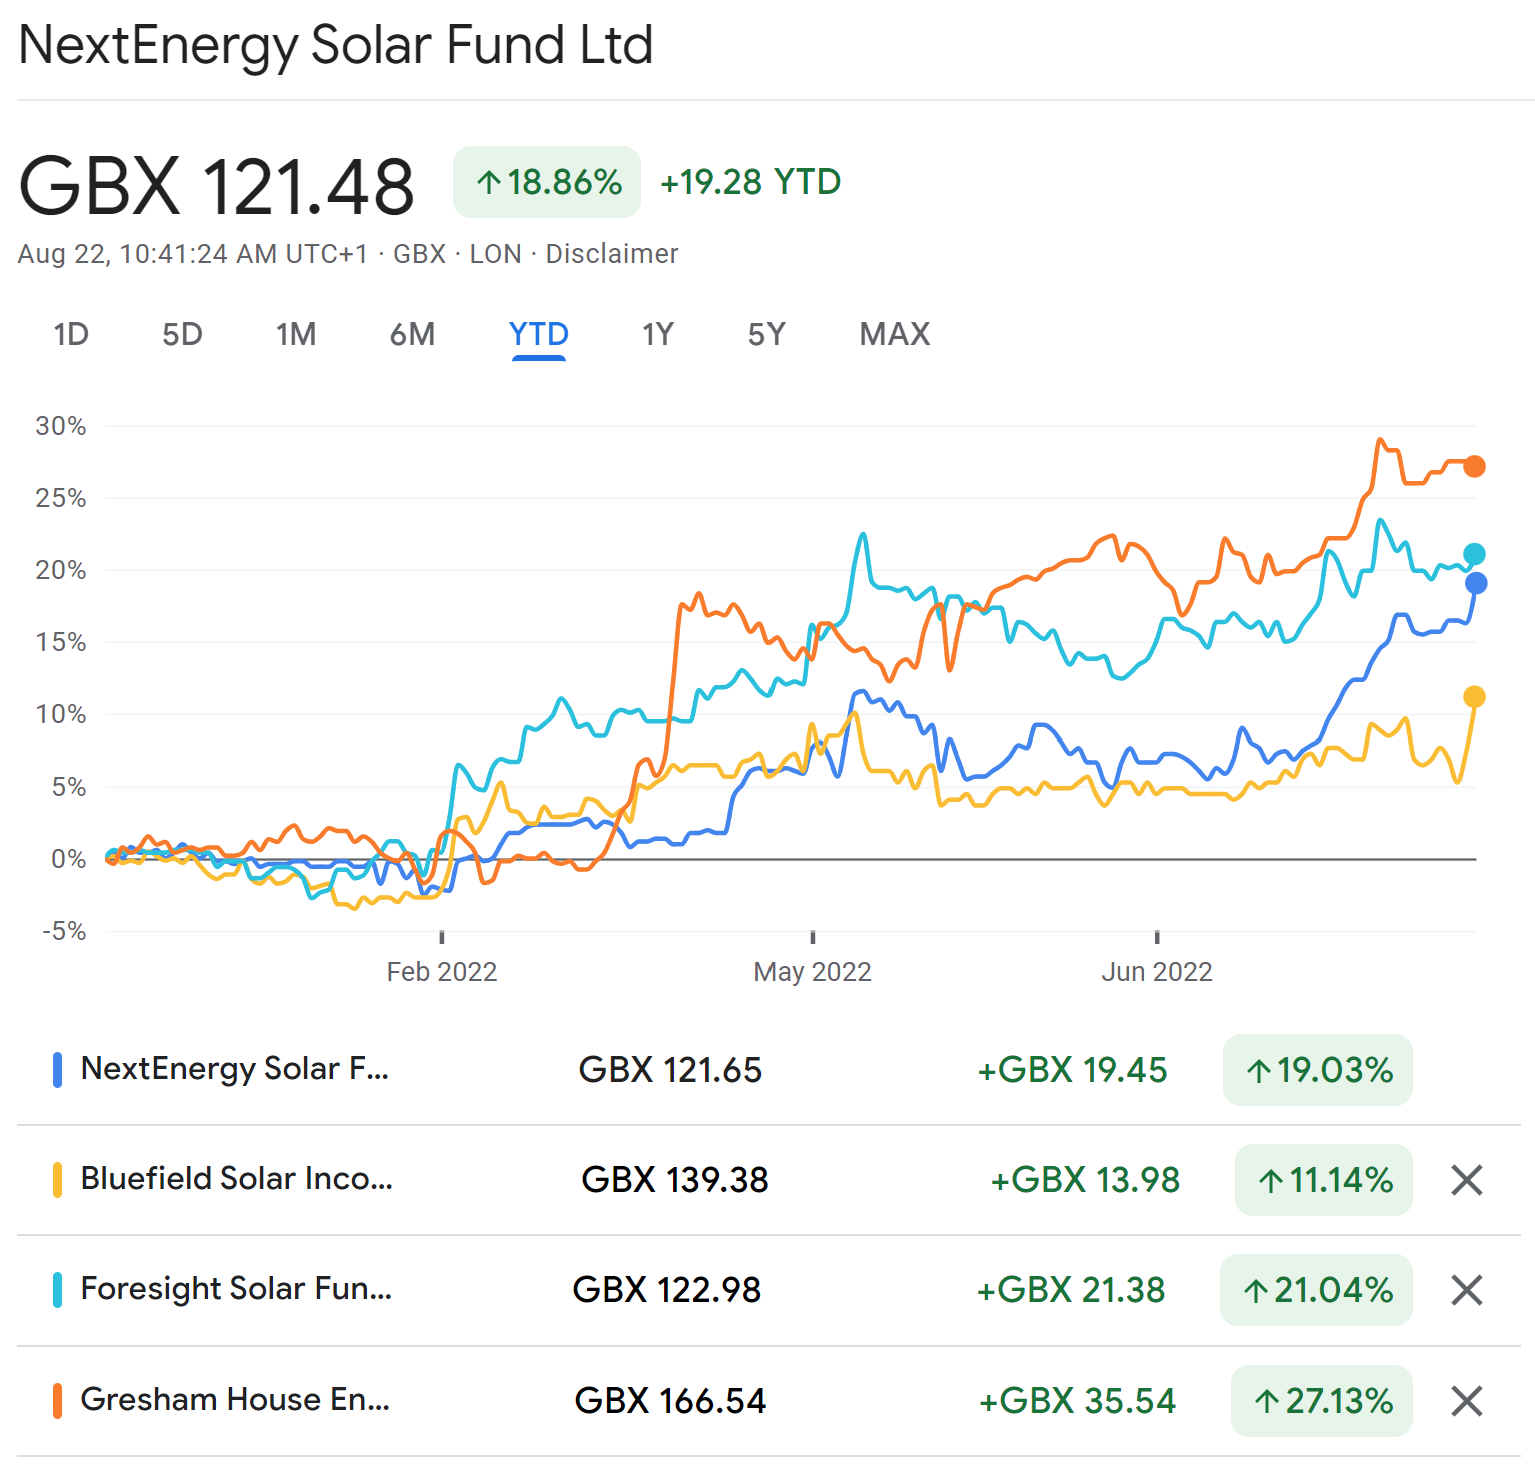Remove Bluefield Solar from the comparison
Screen dimensions: 1535x1475
1466,1180
